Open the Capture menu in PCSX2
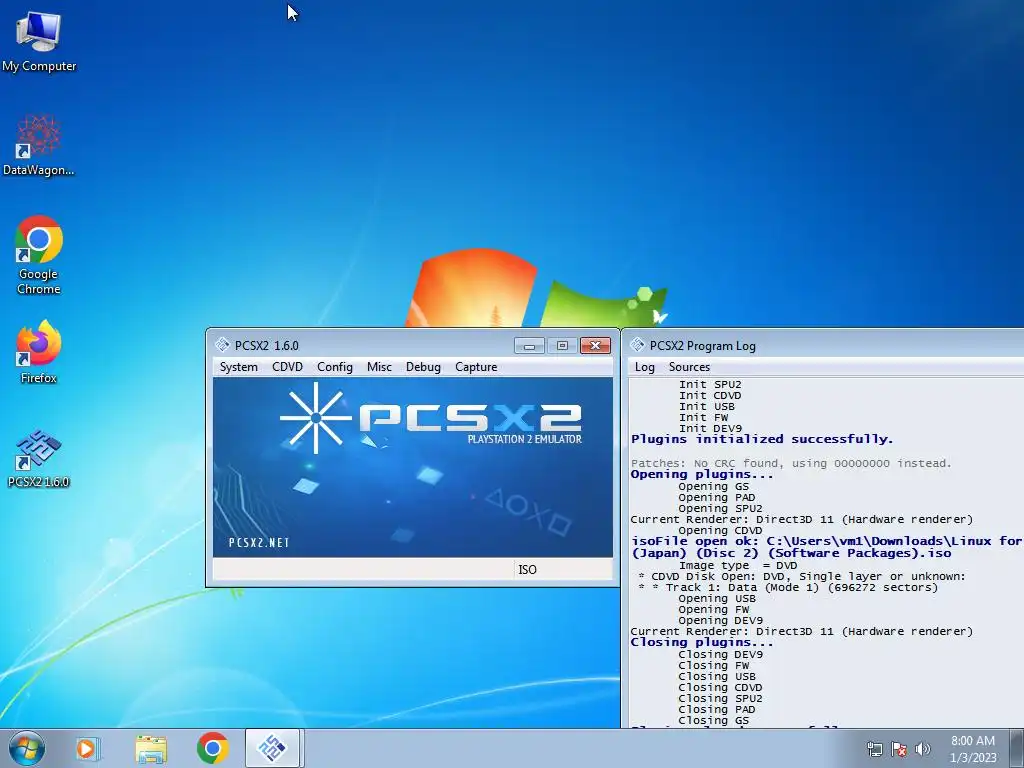 coord(476,367)
